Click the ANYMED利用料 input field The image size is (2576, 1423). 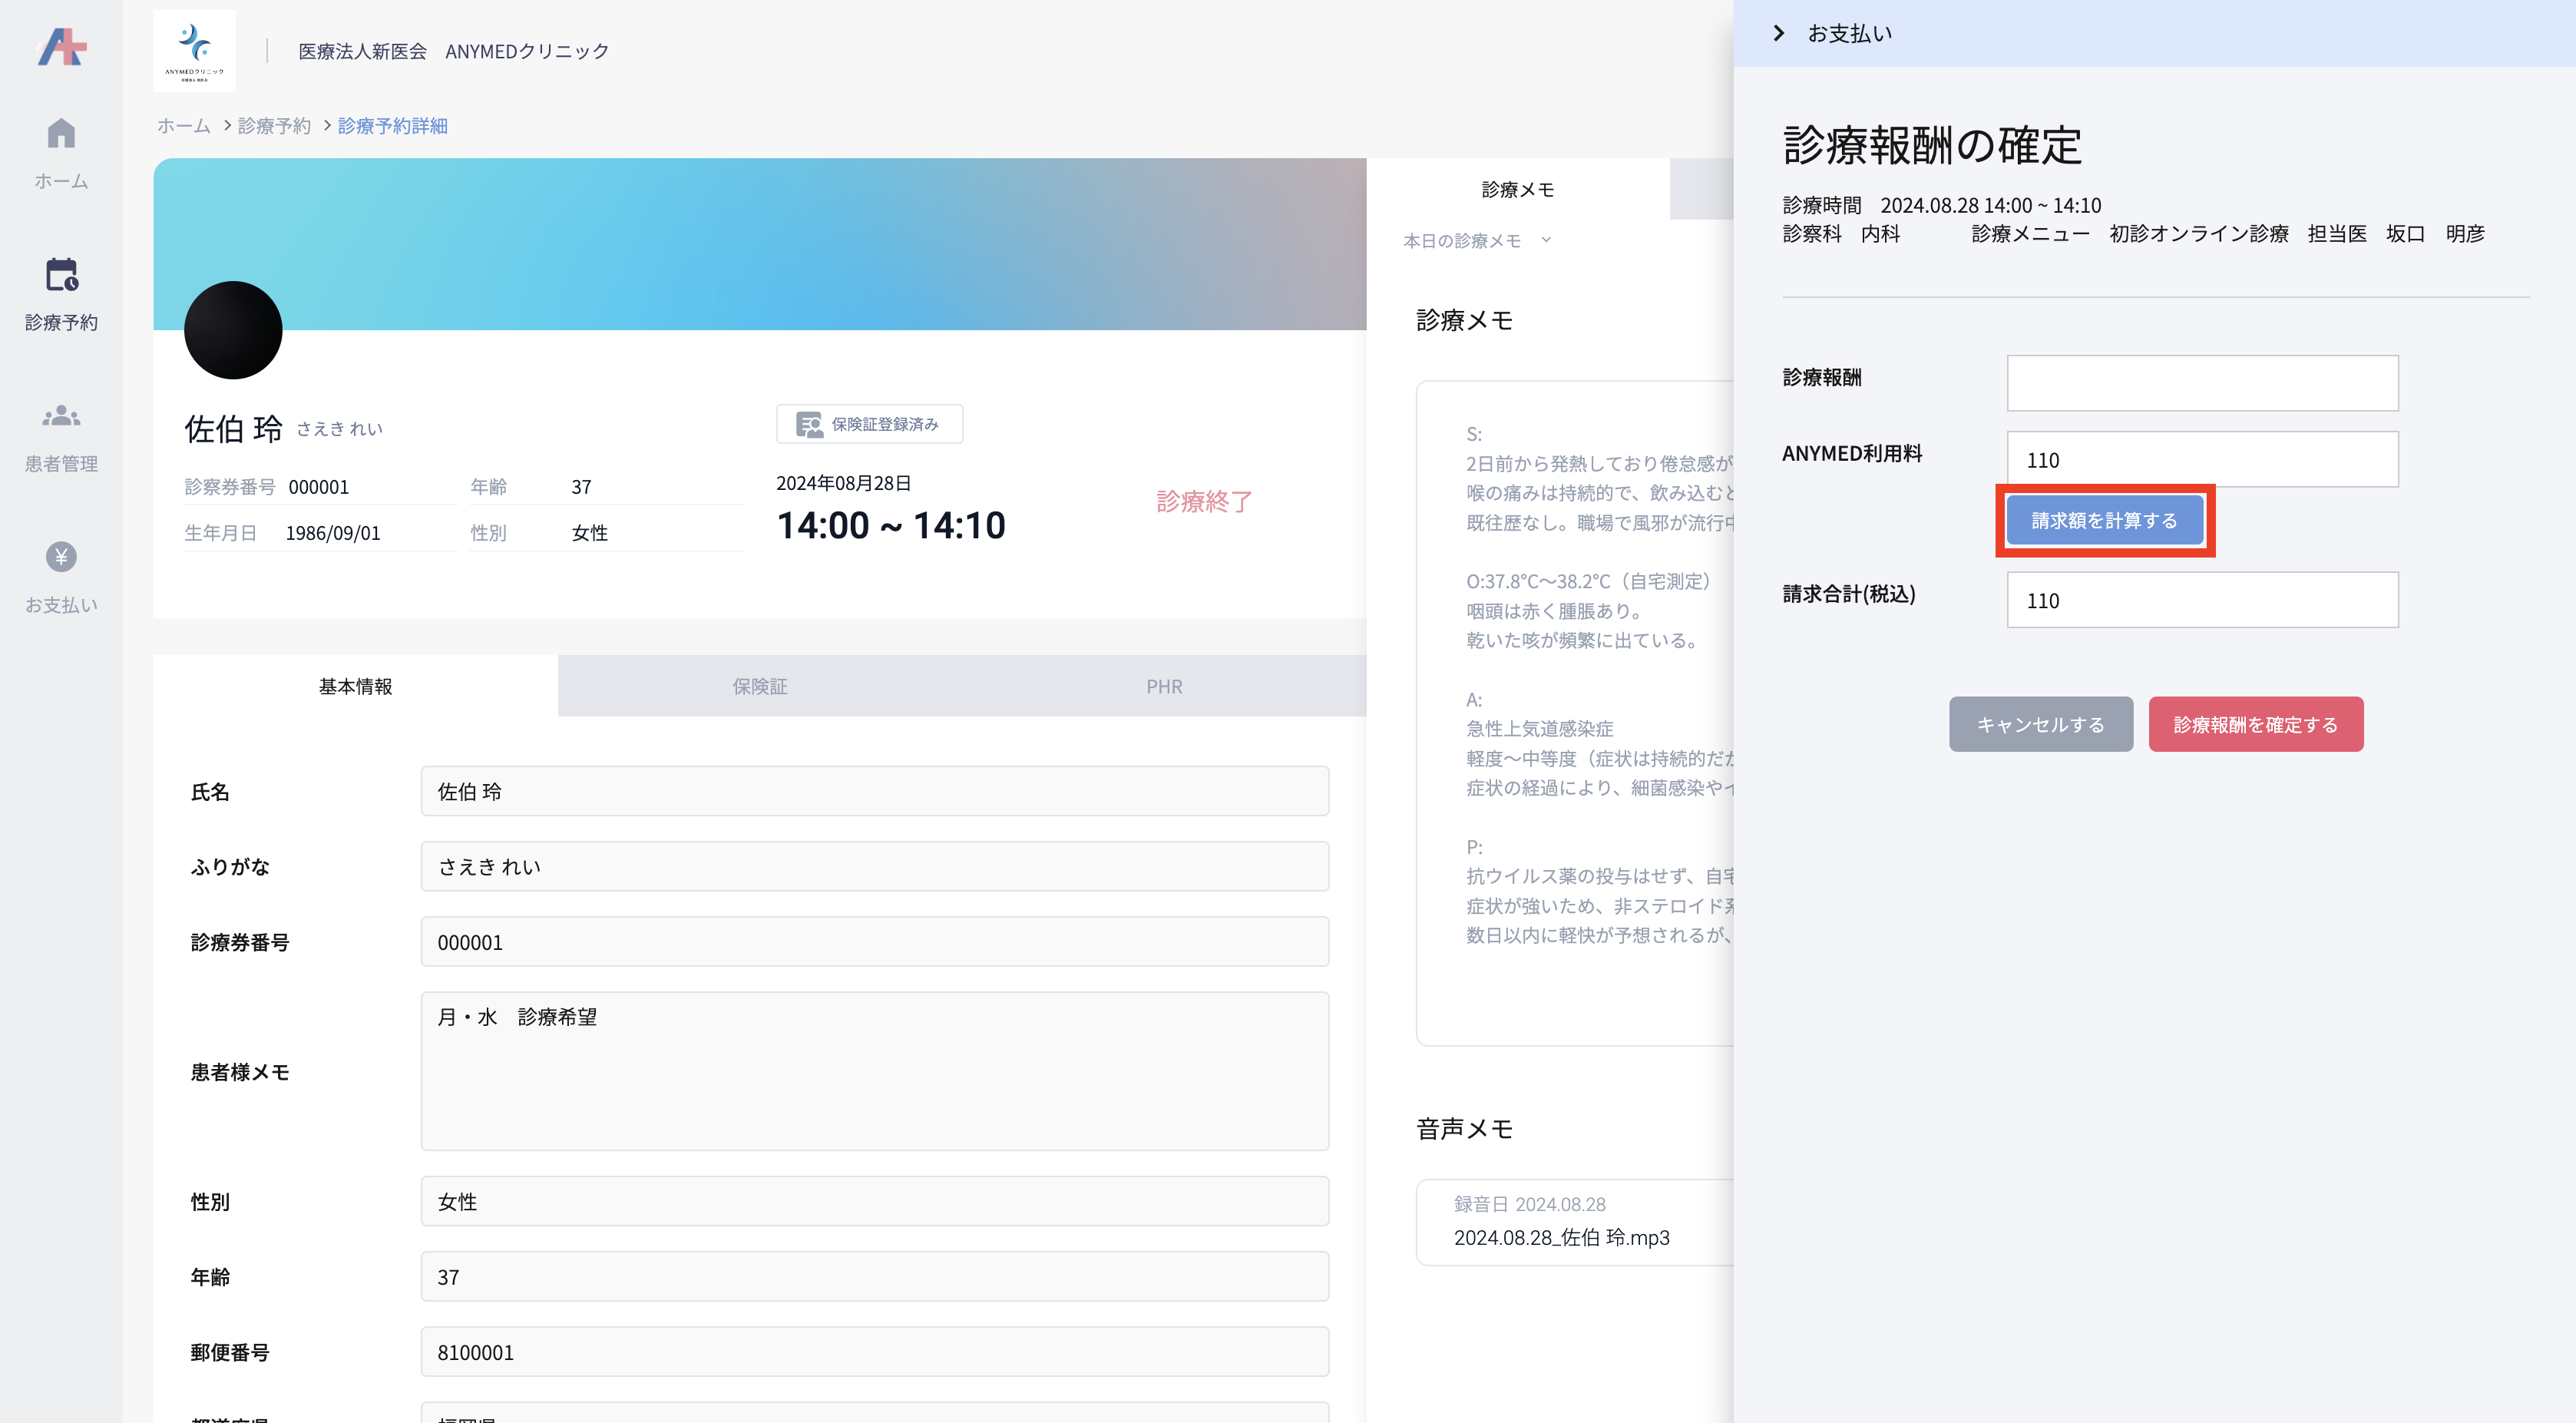tap(2201, 459)
